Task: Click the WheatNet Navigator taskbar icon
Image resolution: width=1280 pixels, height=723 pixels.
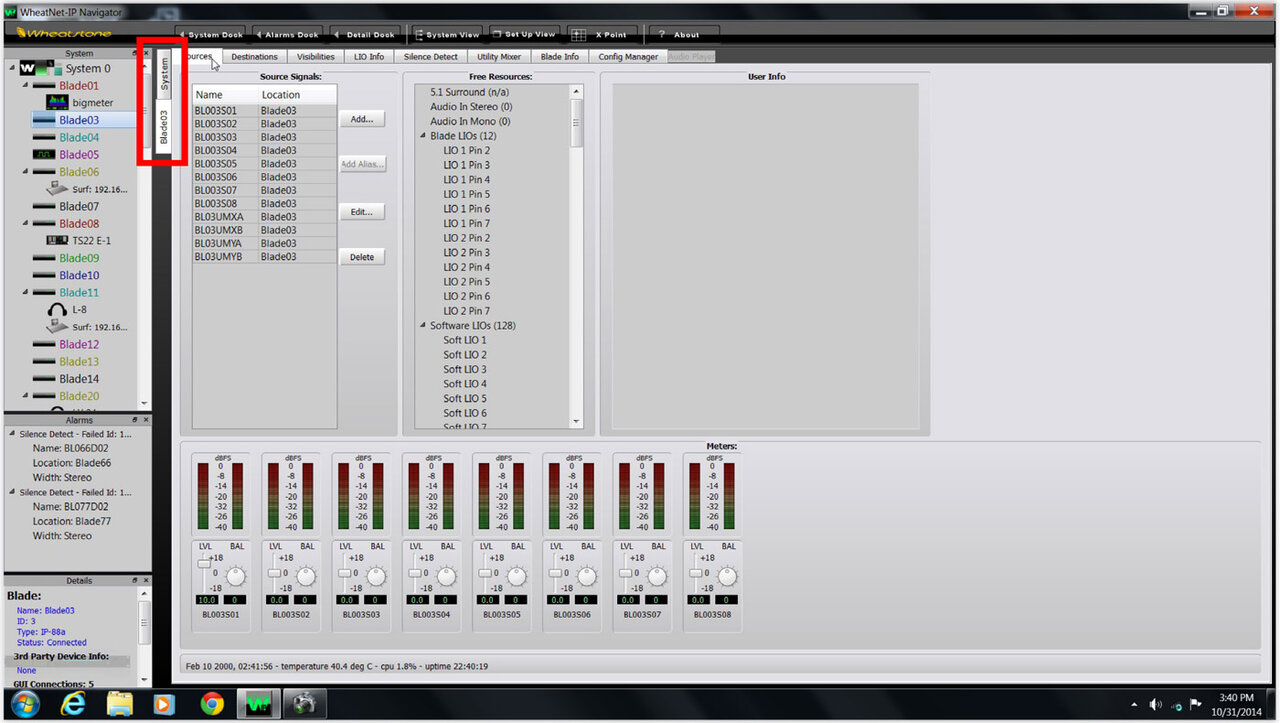Action: [x=258, y=704]
